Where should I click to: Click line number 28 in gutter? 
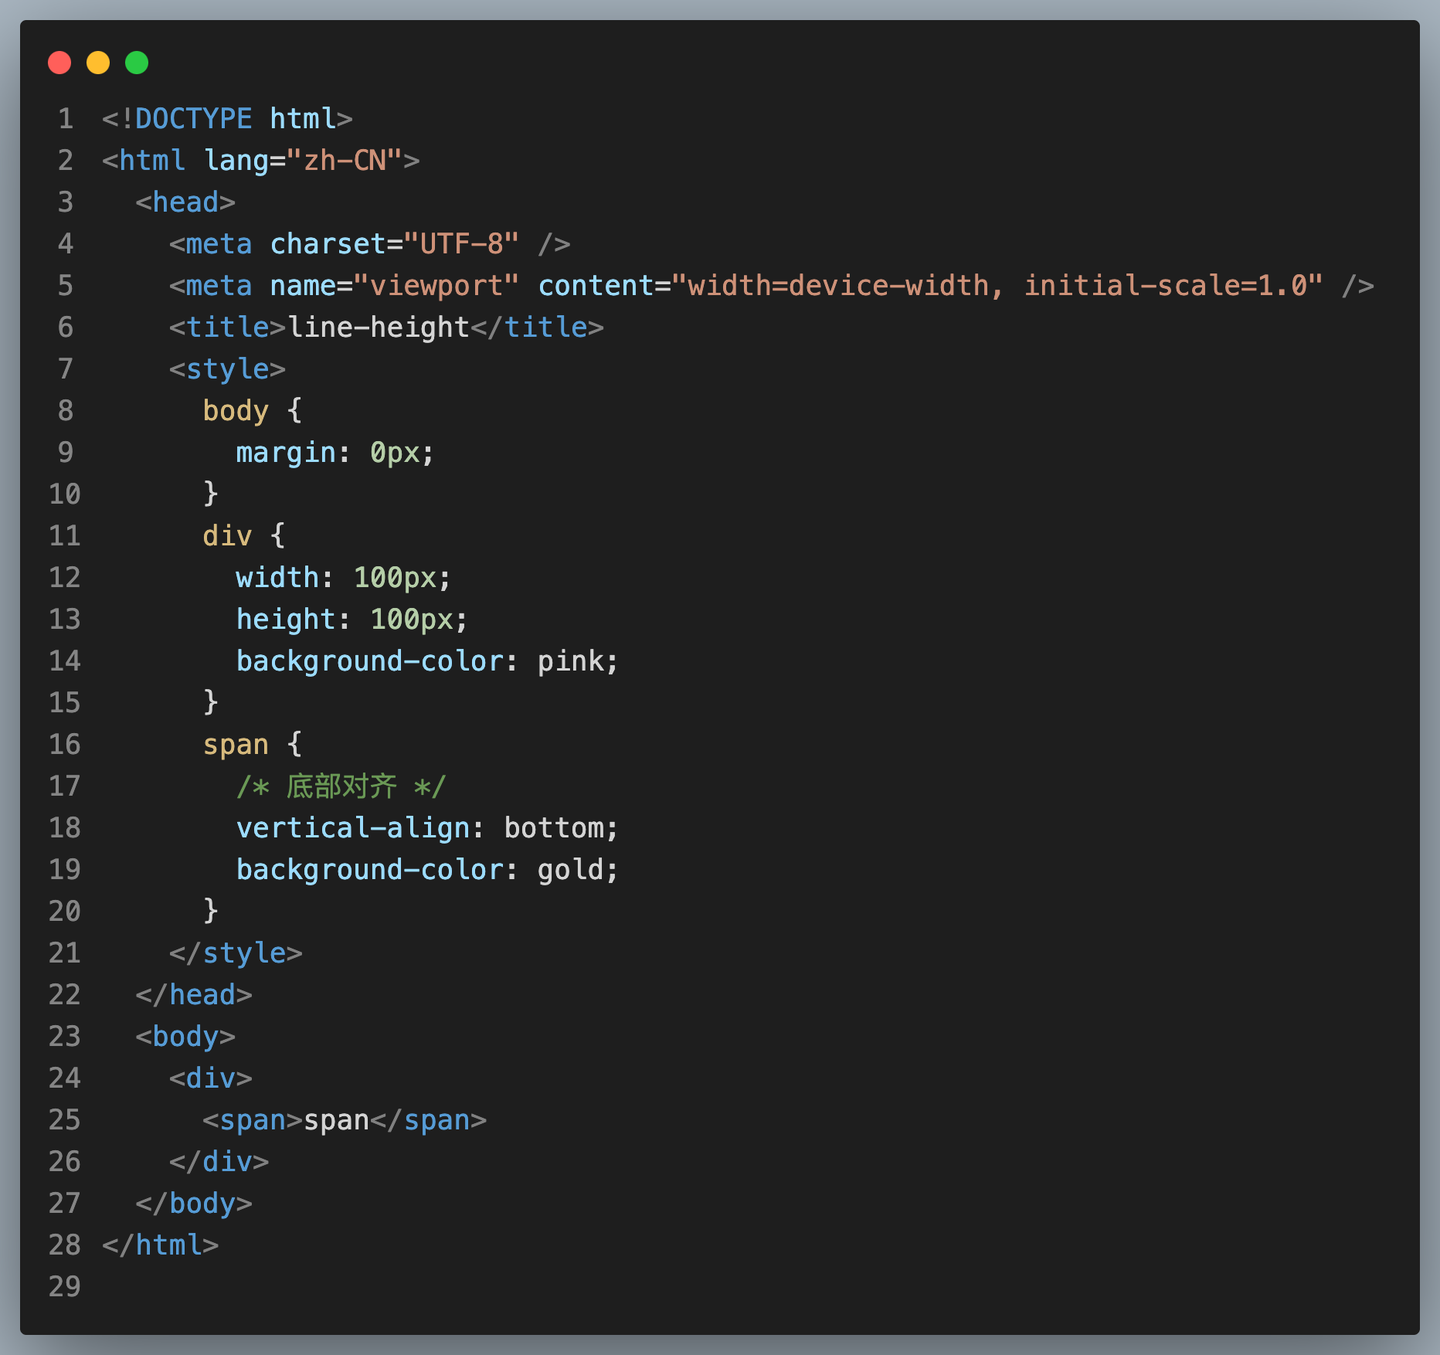coord(65,1245)
